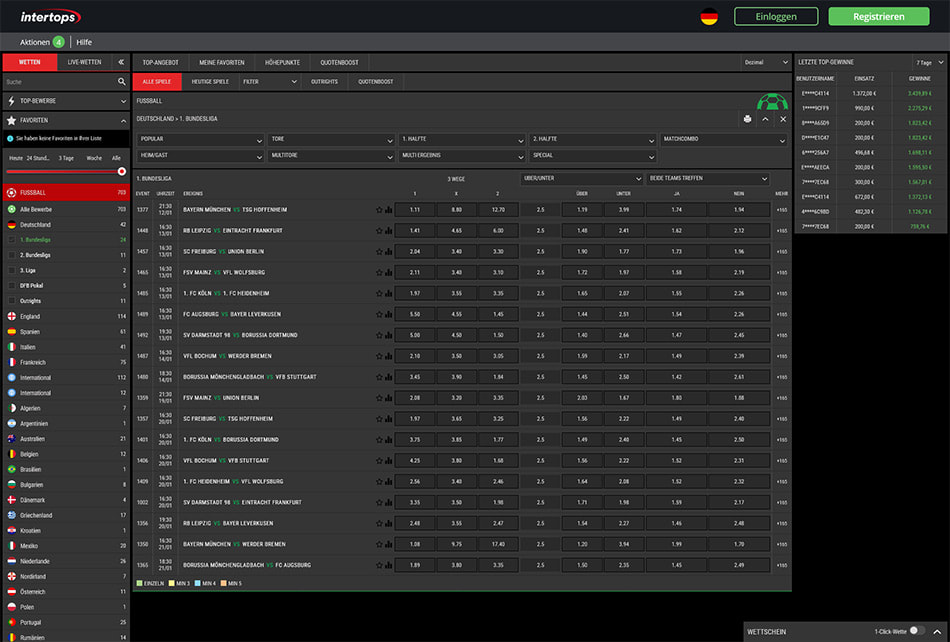Open the Quotenboost tab next to Höhepunkte
The image size is (950, 642).
point(339,62)
